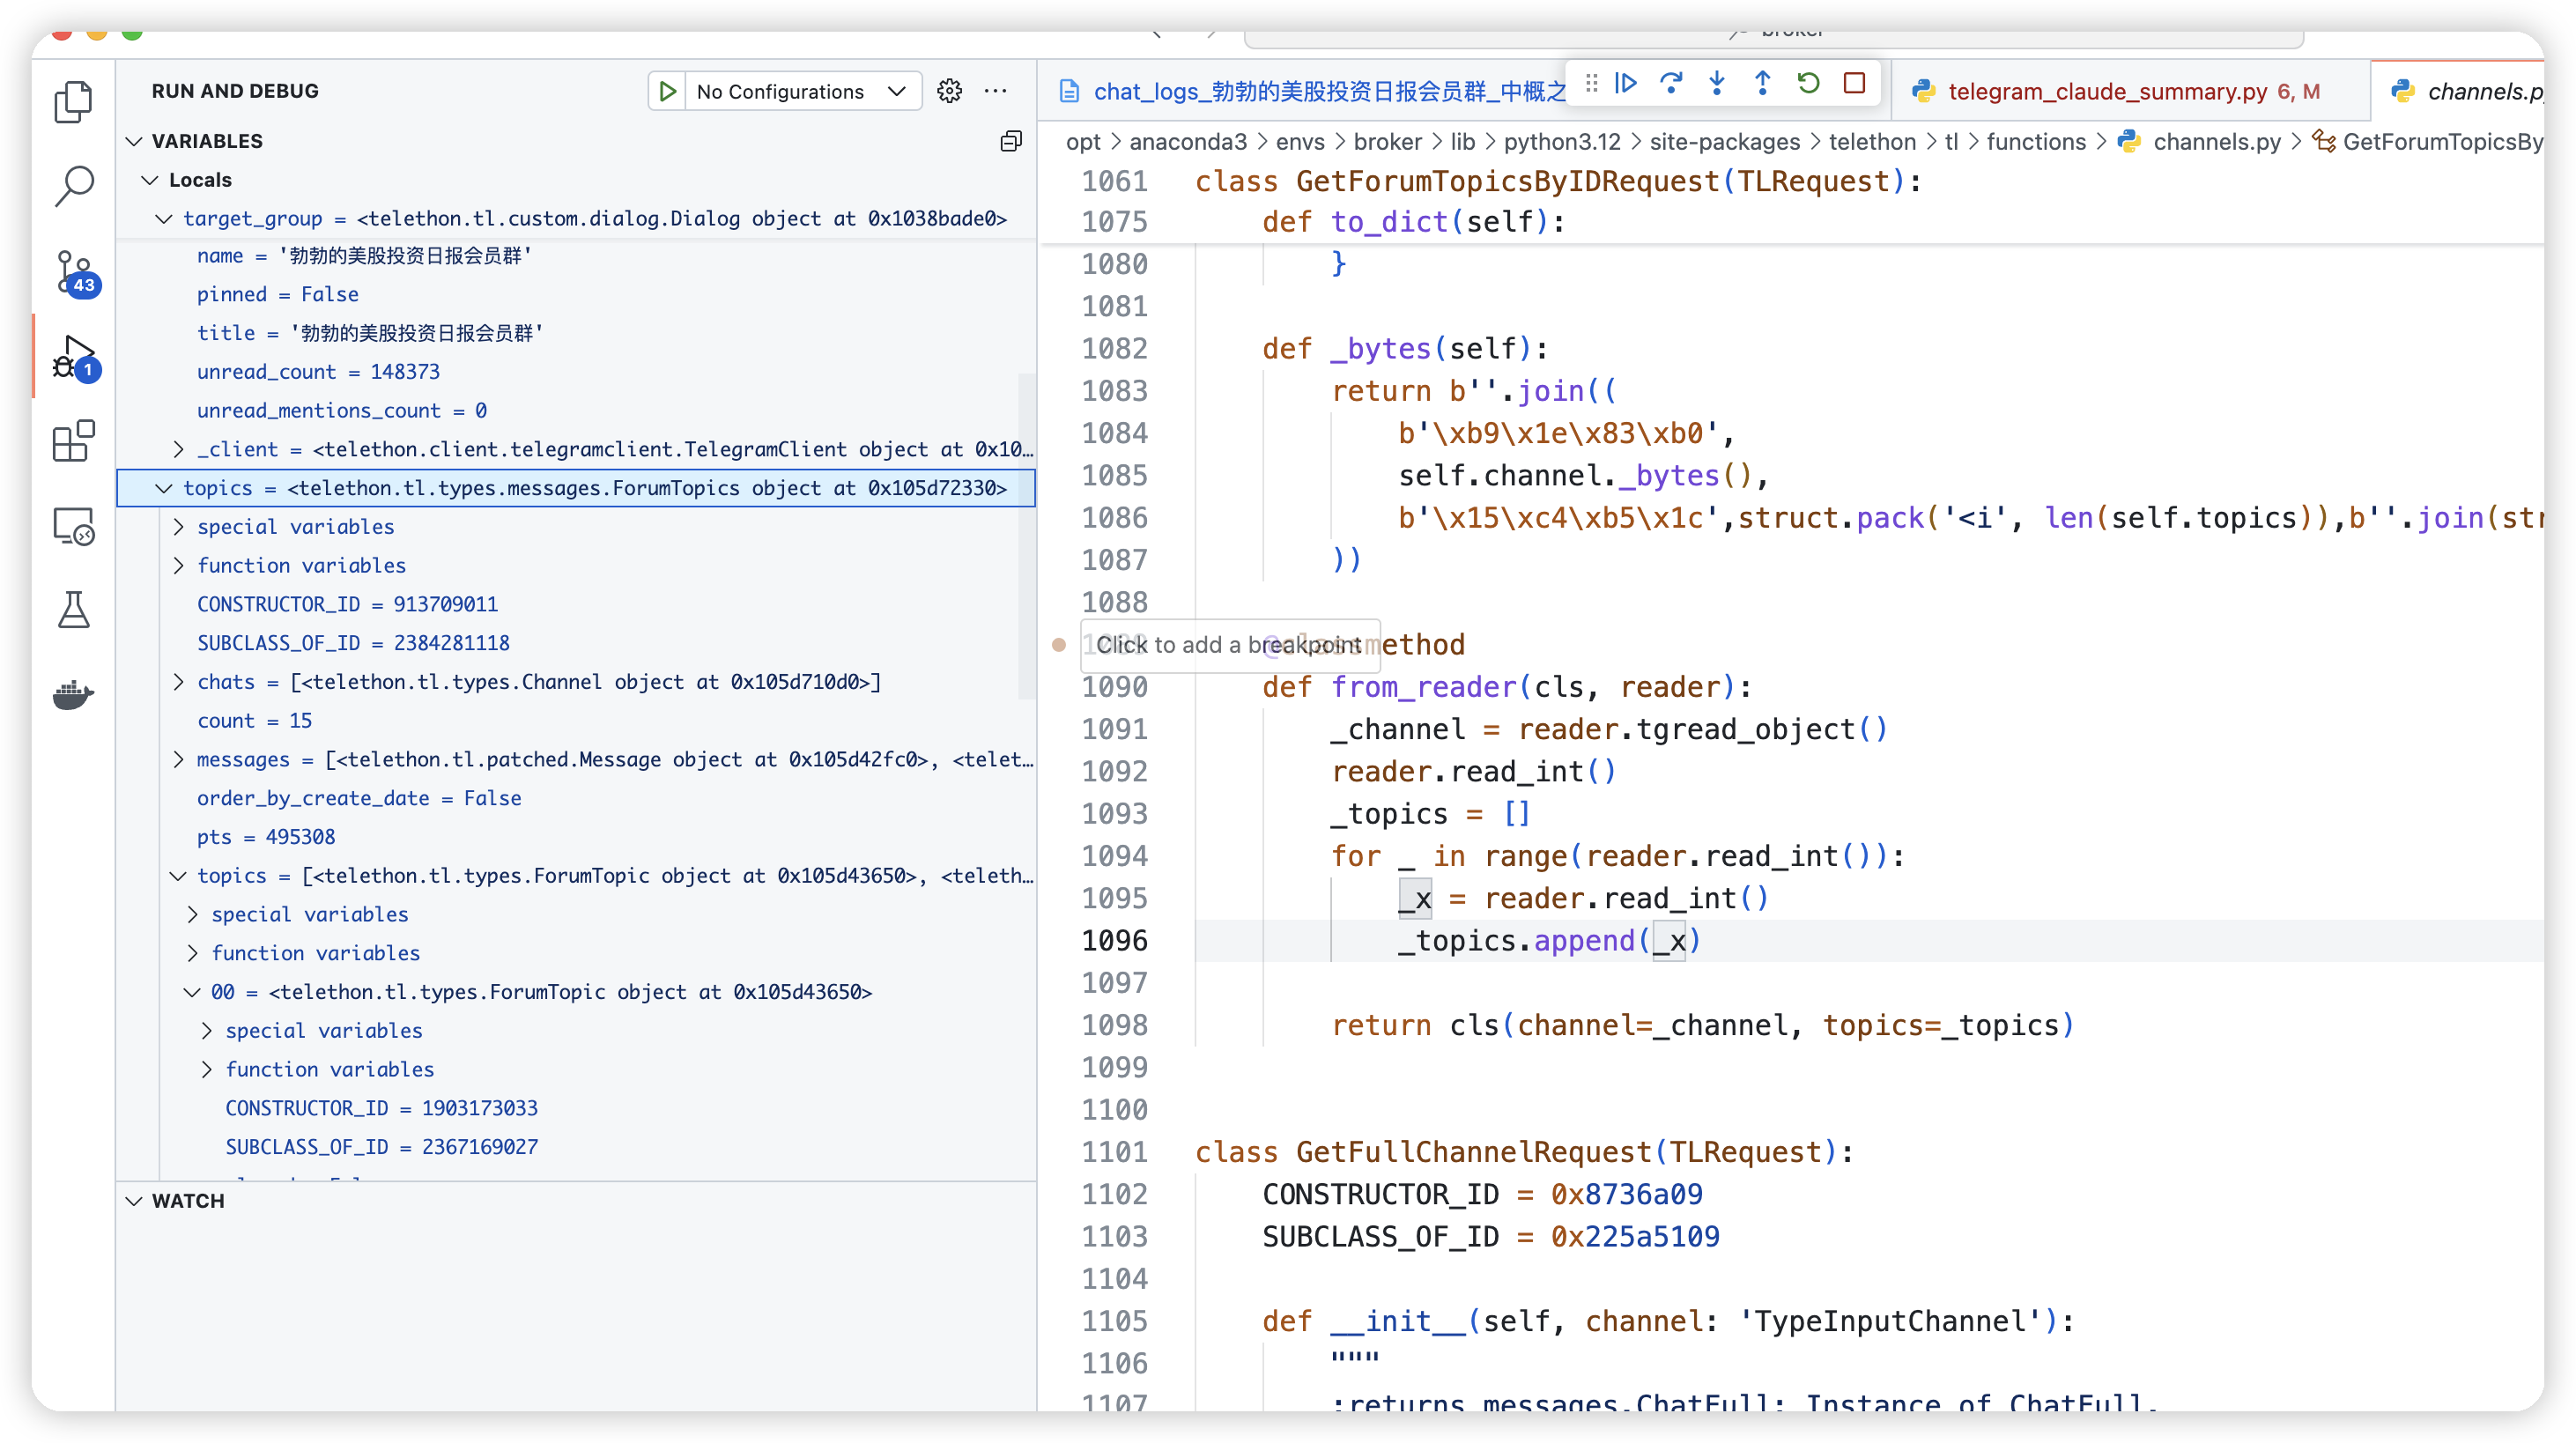2576x1443 pixels.
Task: Step Out in the debug toolbar
Action: 1763,83
